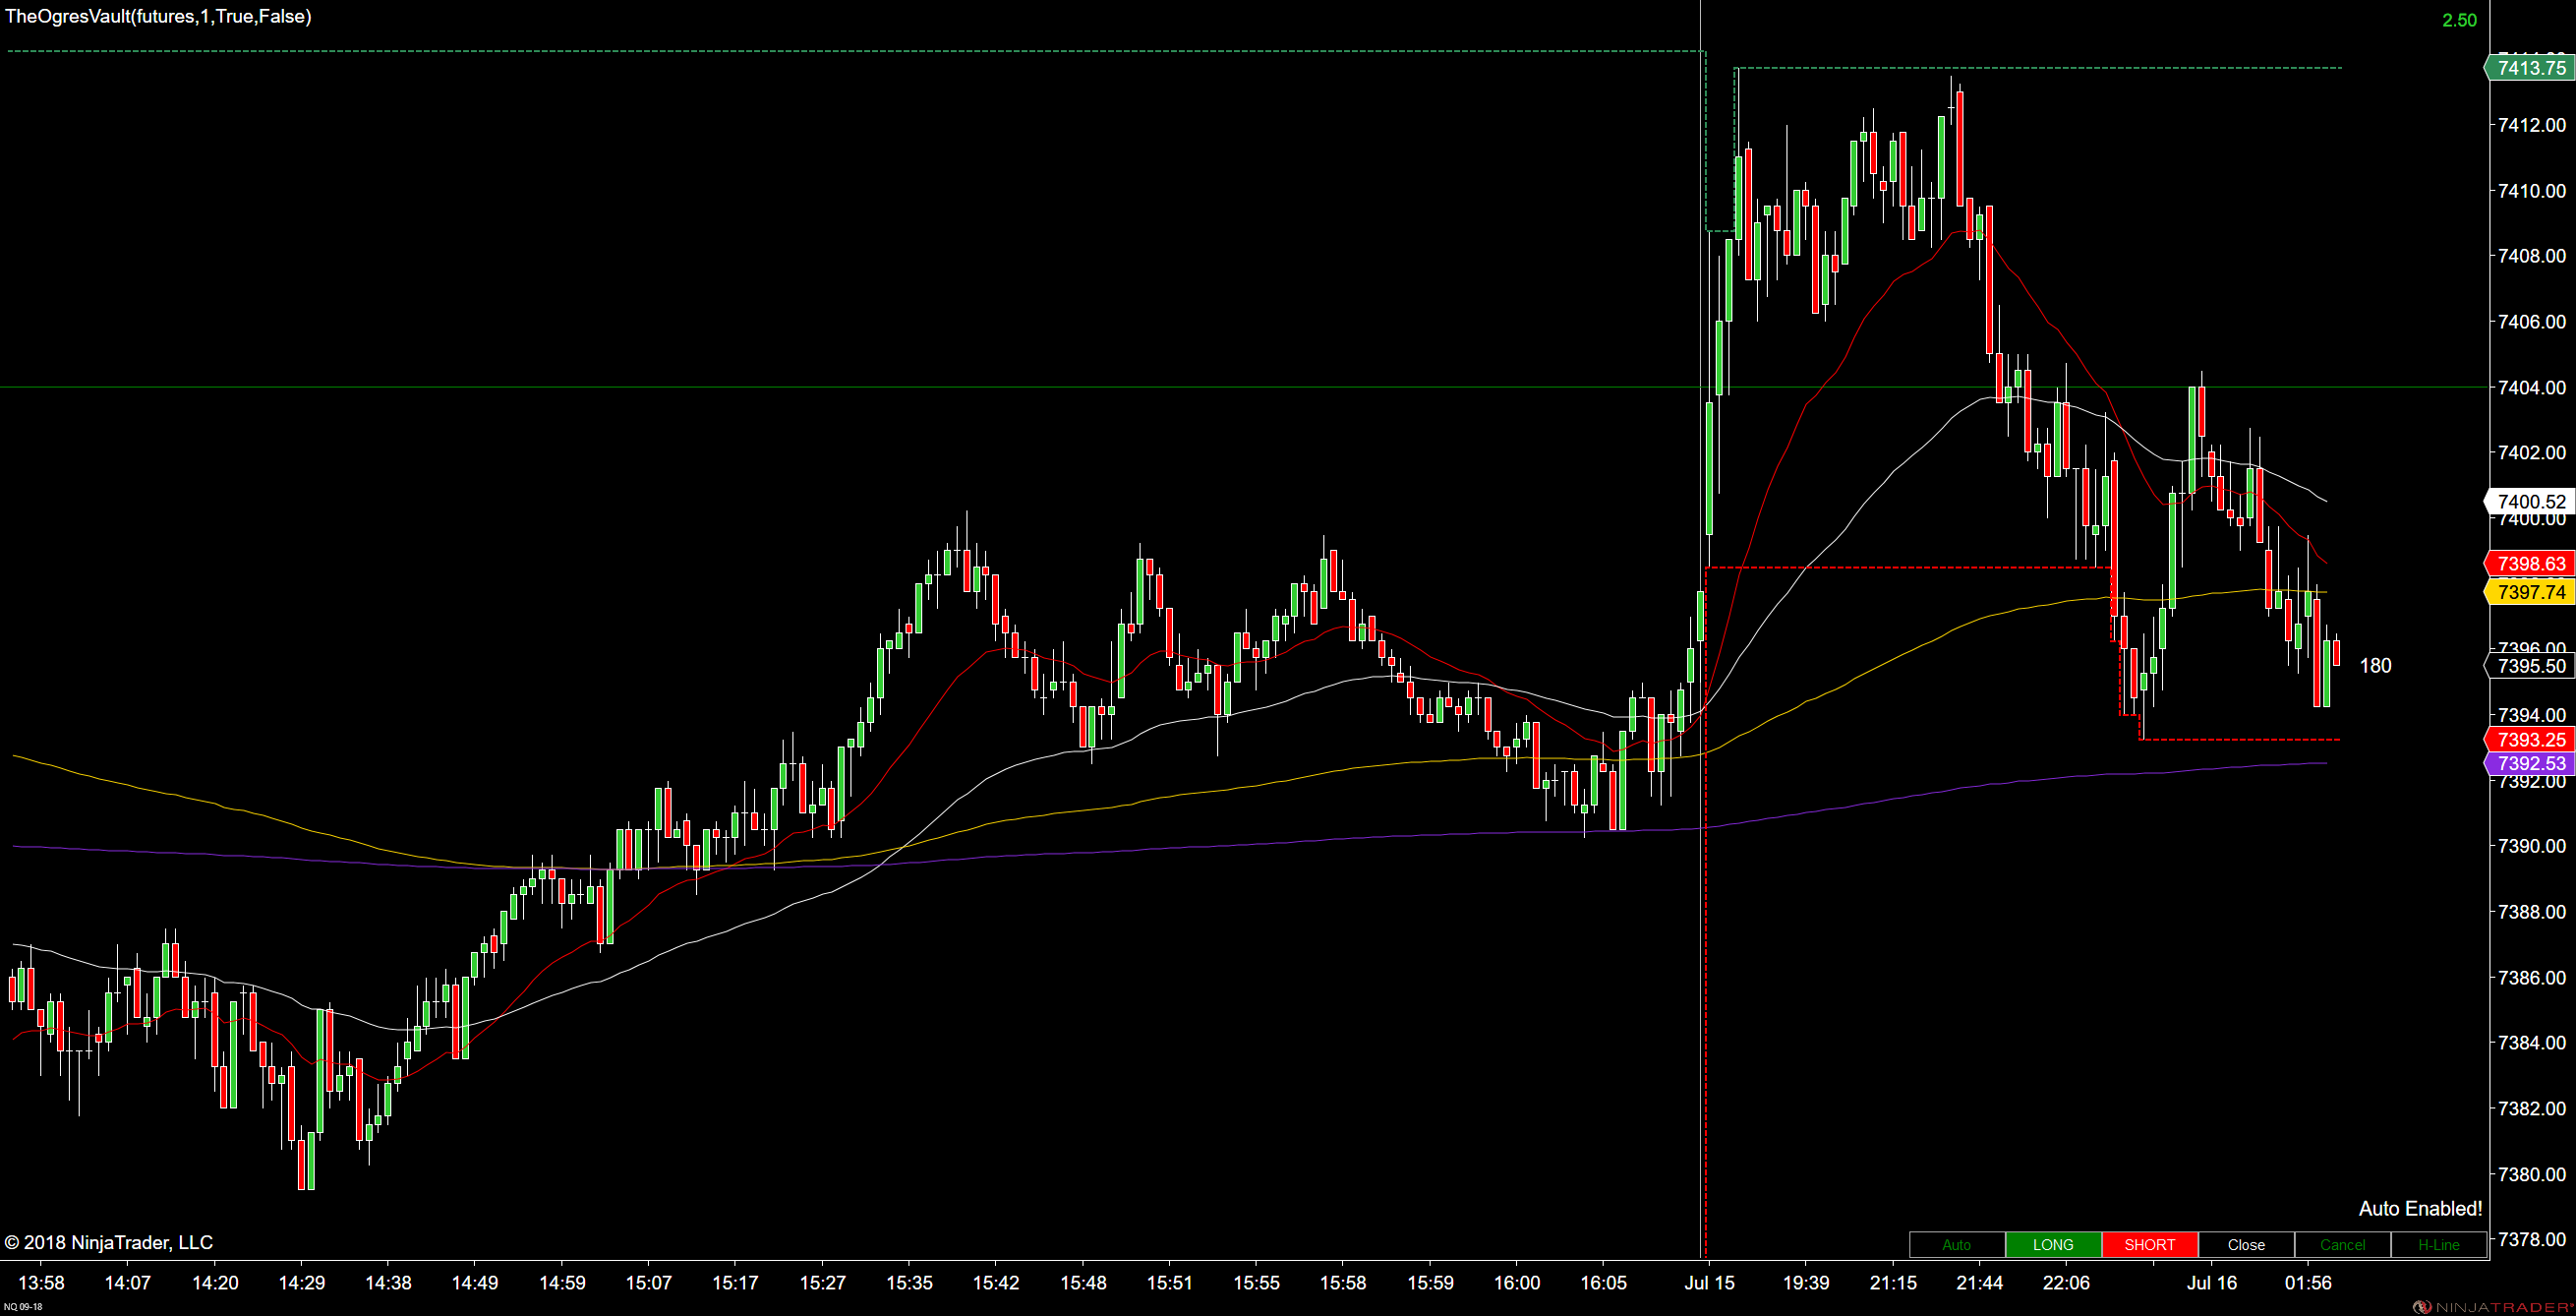Click the TheOgresVault indicator label
The height and width of the screenshot is (1316, 2576).
coord(159,17)
